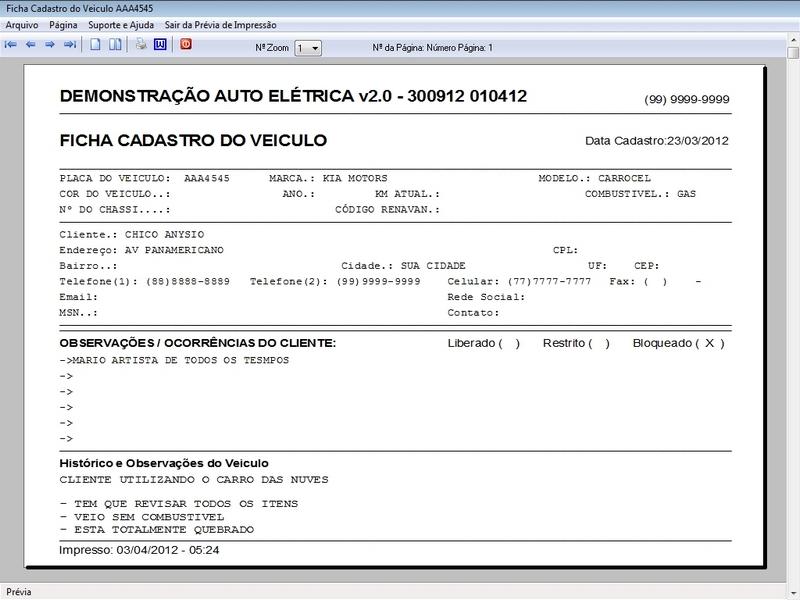
Task: Click the KM ATUAL.: label
Action: 407,194
